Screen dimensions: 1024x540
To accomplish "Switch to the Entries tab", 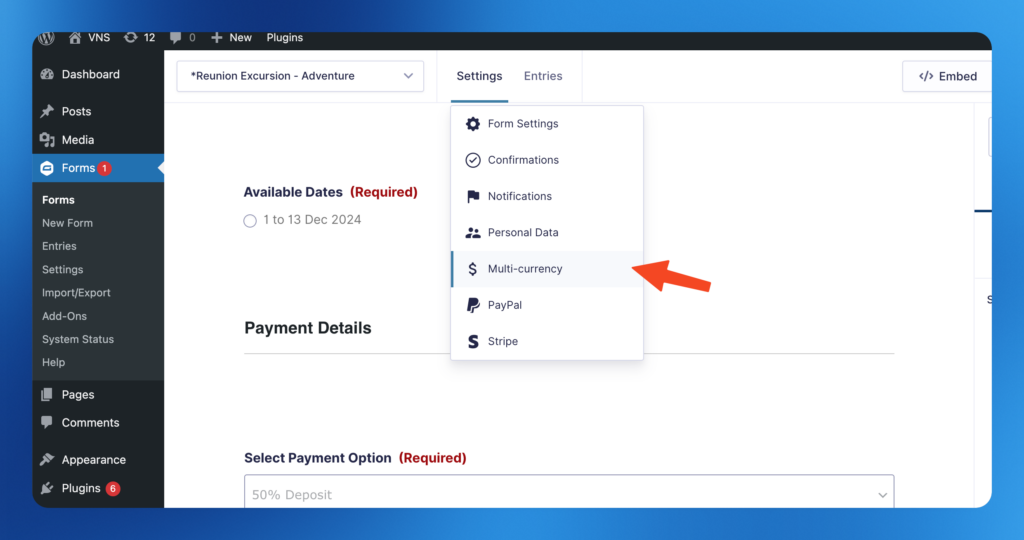I will coord(543,76).
